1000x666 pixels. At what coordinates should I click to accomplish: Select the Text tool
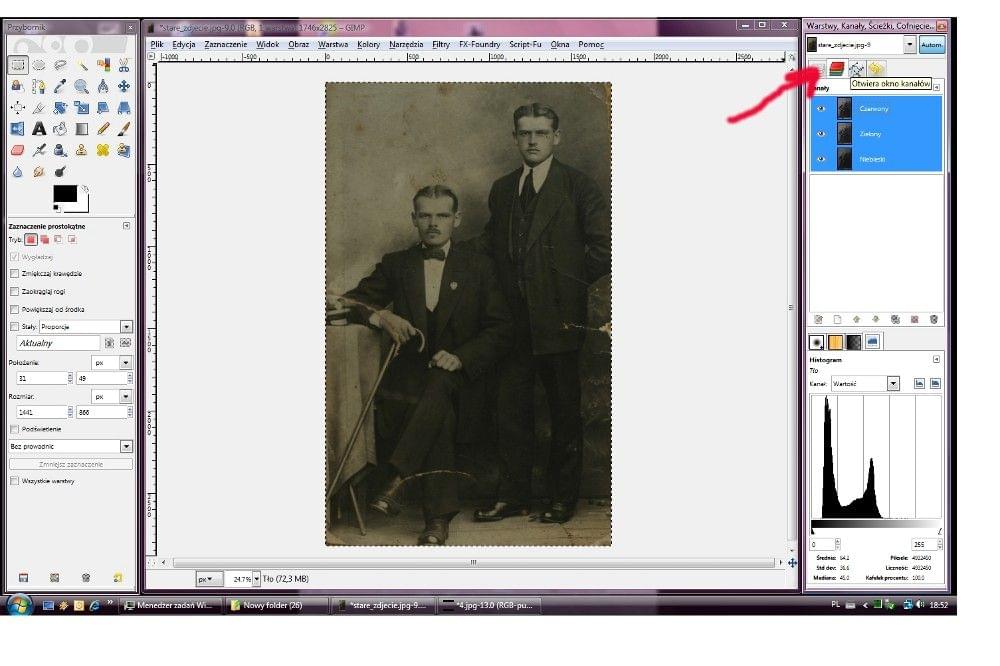point(39,129)
